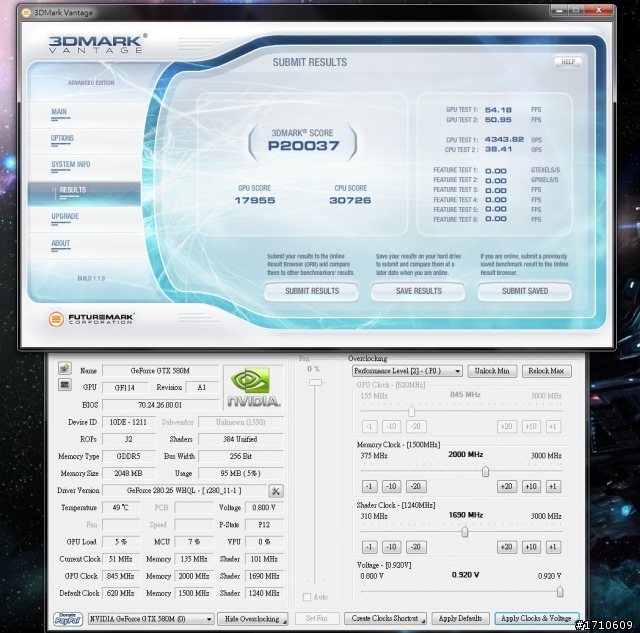Click the NVIDIA logo image
Image resolution: width=640 pixels, height=633 pixels.
[x=253, y=388]
